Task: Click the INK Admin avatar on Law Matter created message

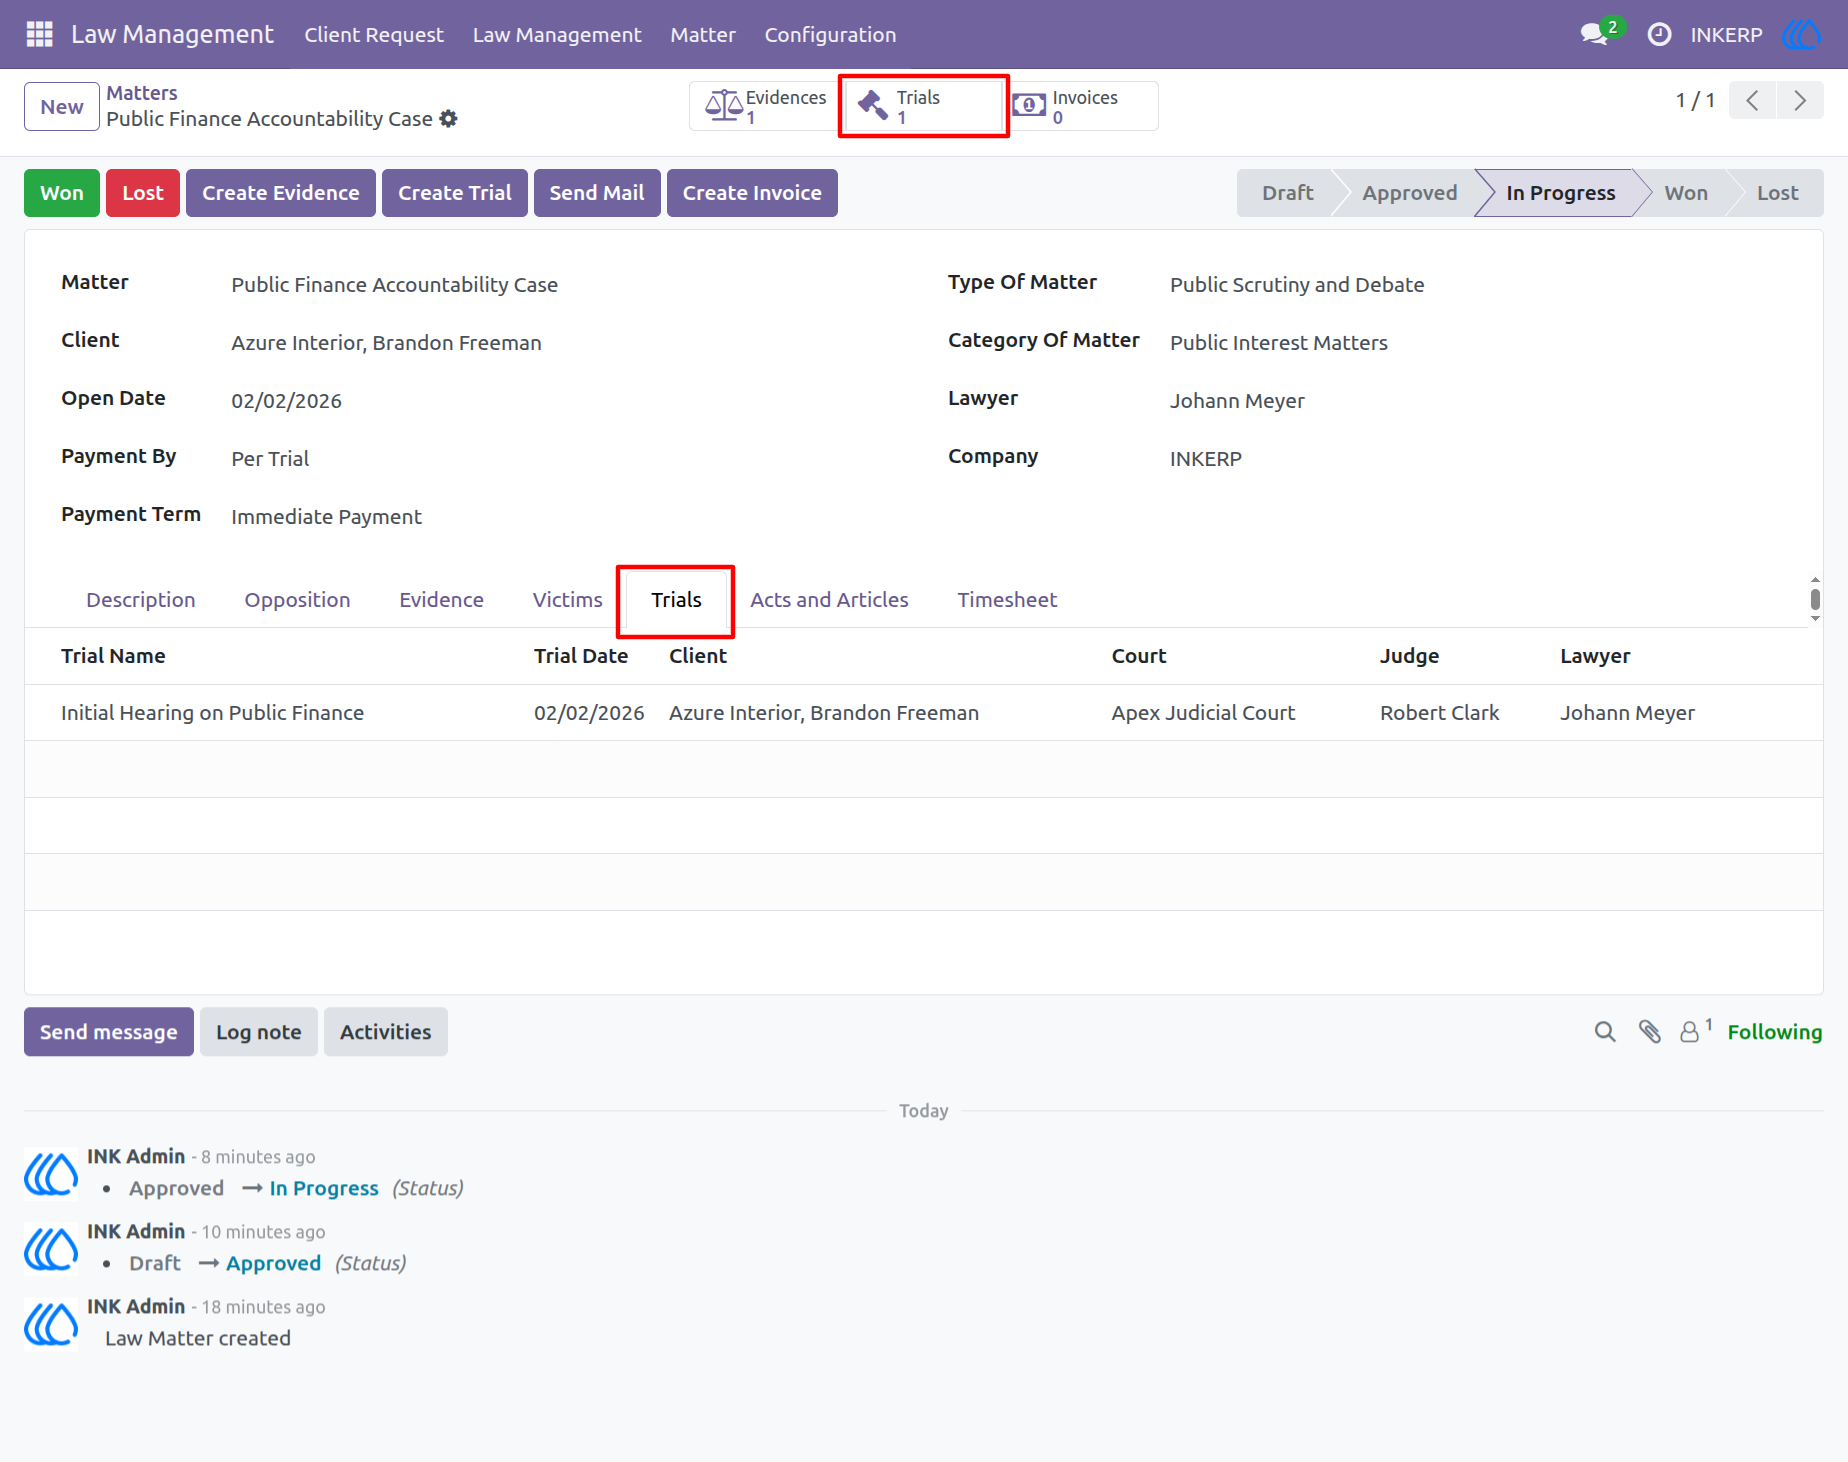Action: coord(51,1323)
